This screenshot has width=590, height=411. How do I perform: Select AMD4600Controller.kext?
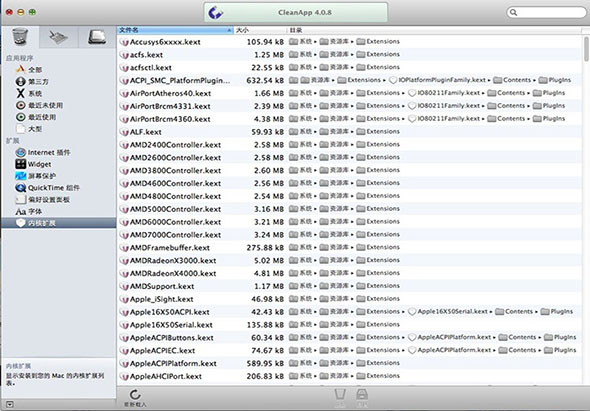click(175, 183)
